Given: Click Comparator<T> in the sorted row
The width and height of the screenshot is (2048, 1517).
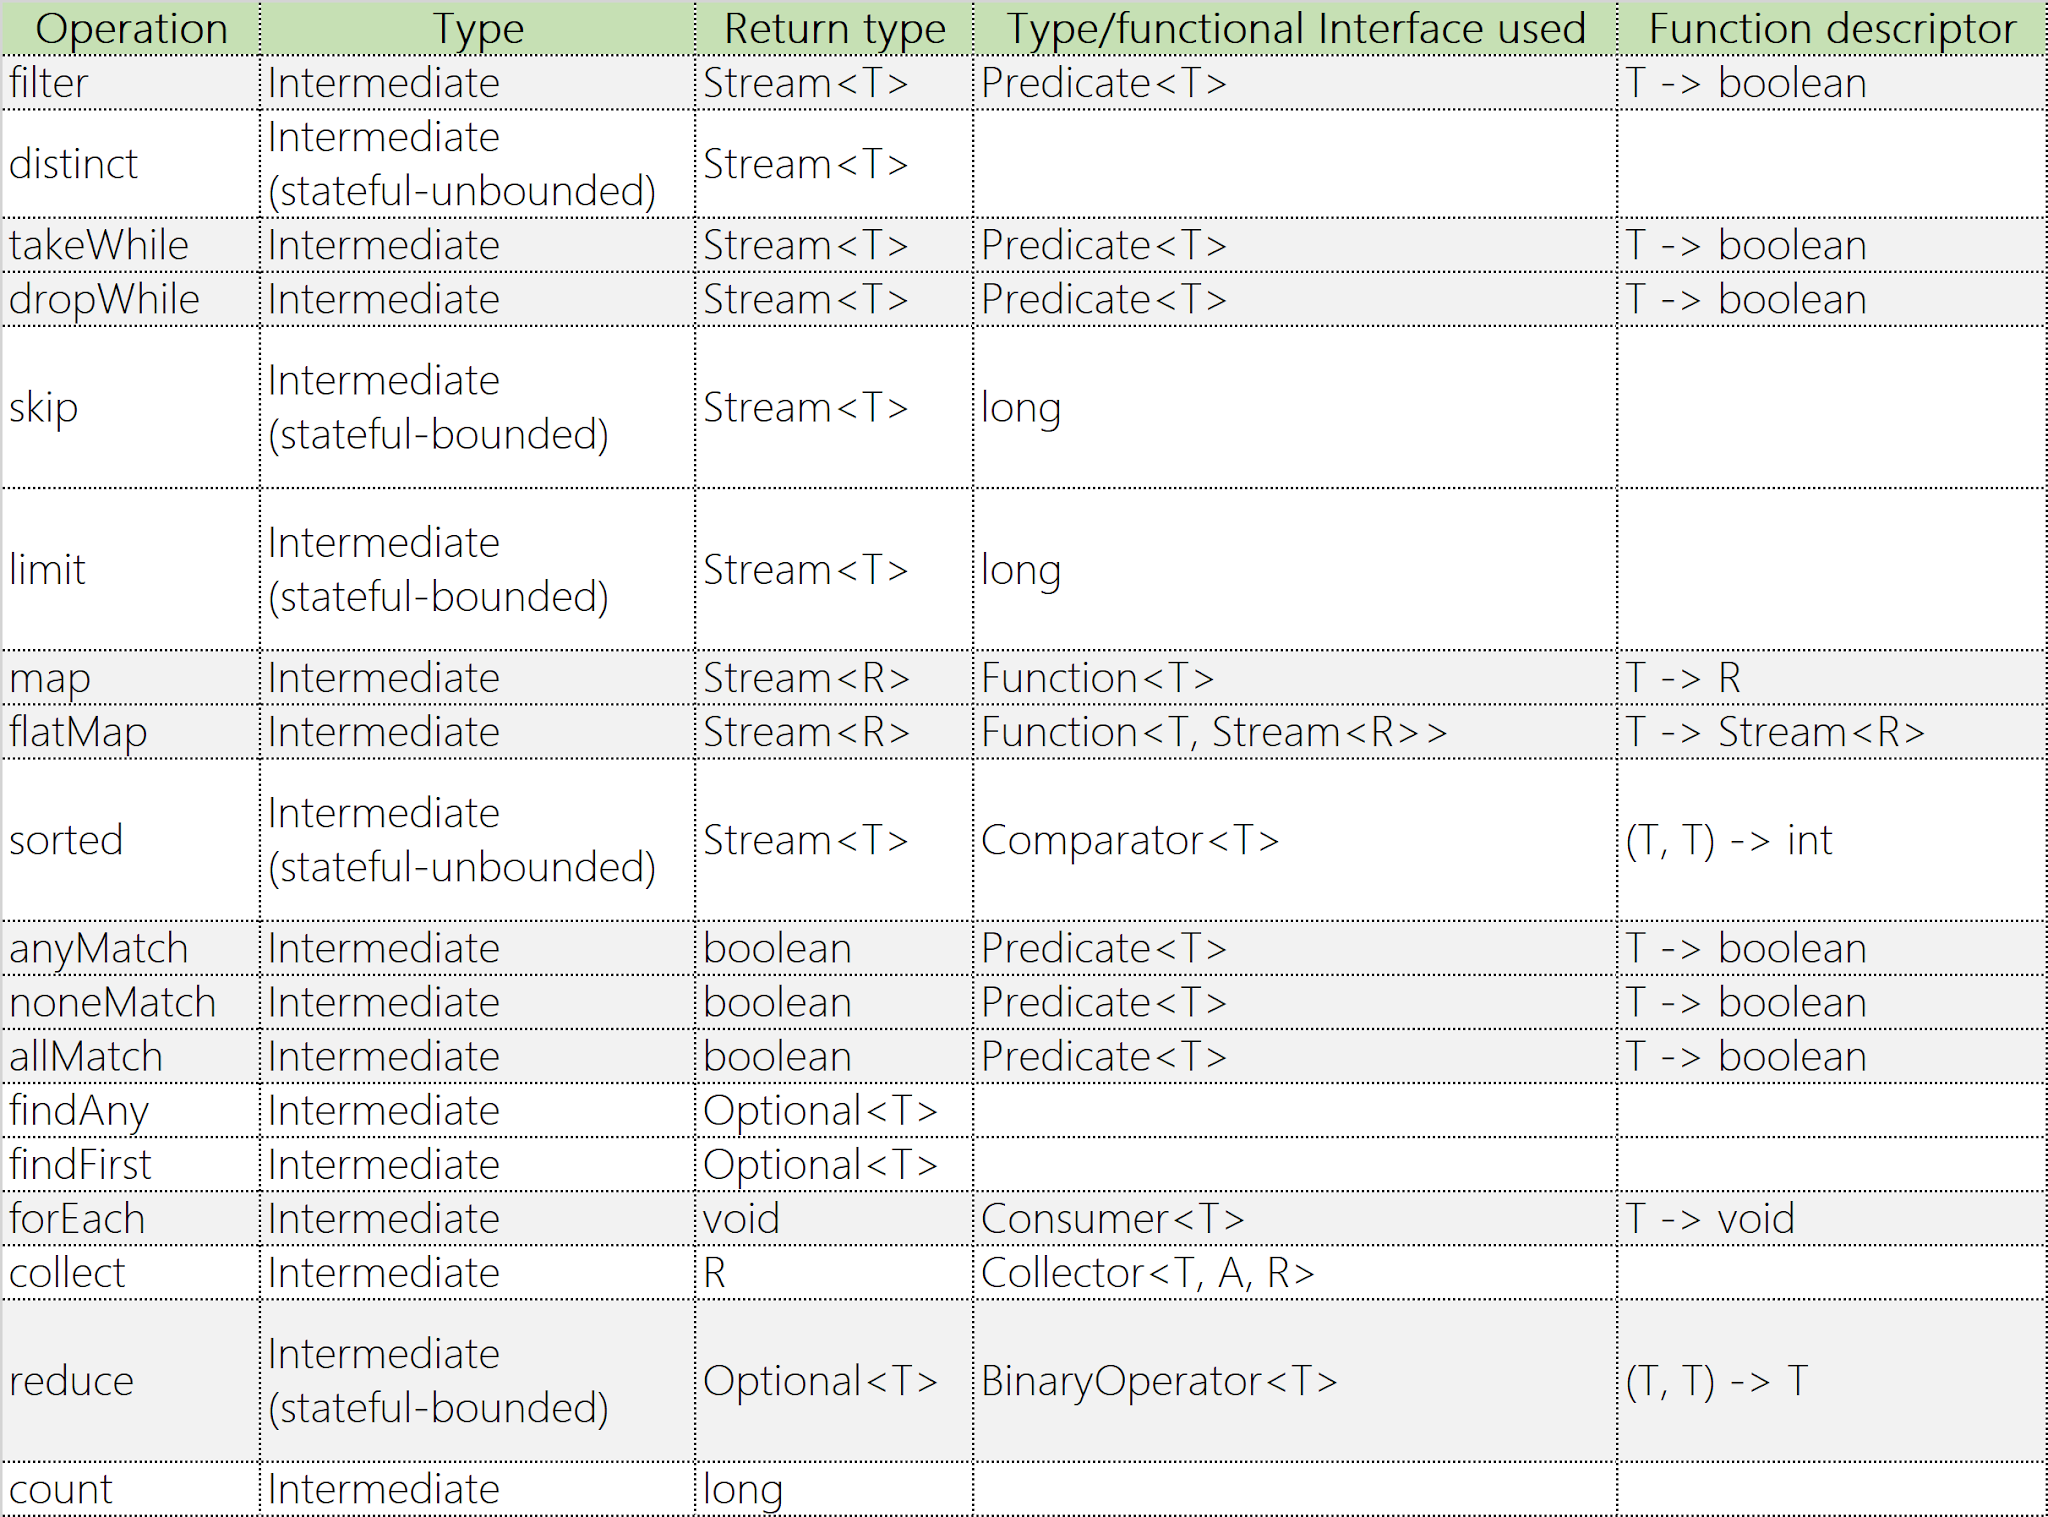Looking at the screenshot, I should (x=1130, y=840).
